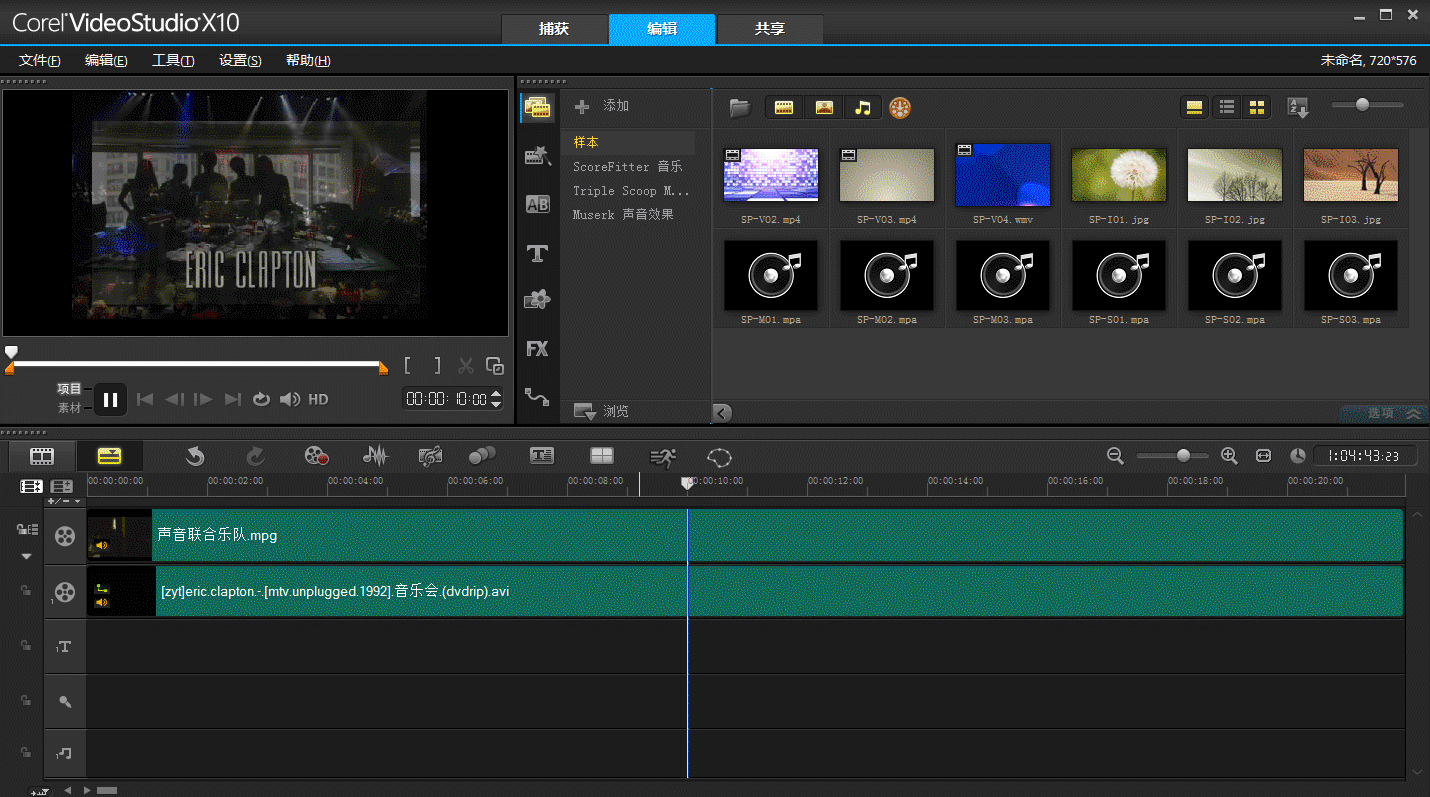
Task: Switch library to list view
Action: tap(1227, 107)
